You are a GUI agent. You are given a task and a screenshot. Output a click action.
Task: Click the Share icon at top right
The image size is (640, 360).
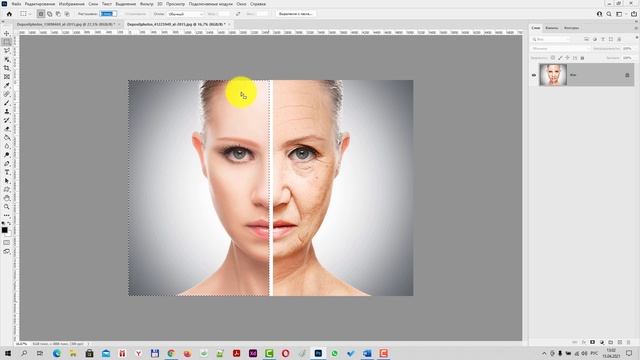[633, 14]
